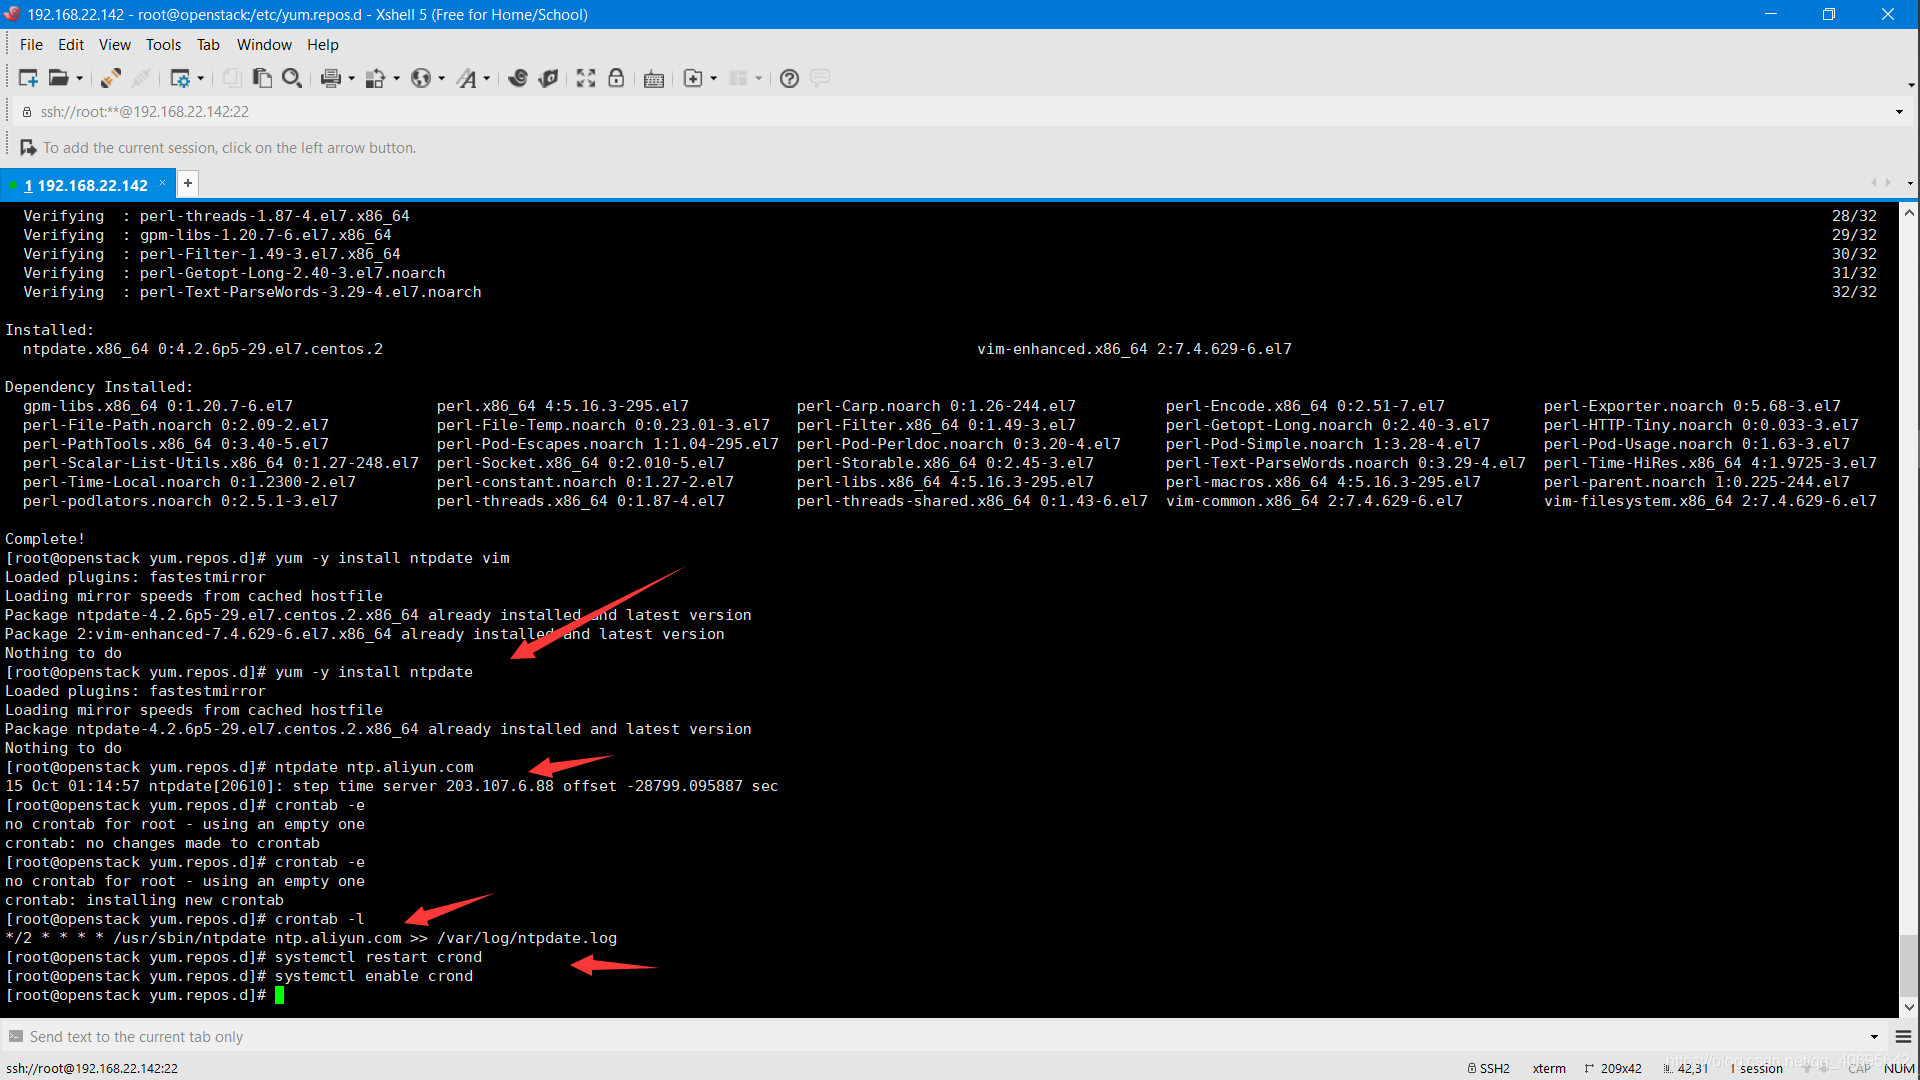Screen dimensions: 1920x1080
Task: Click the terminal vertical scrollbar thumb
Action: 1909,965
